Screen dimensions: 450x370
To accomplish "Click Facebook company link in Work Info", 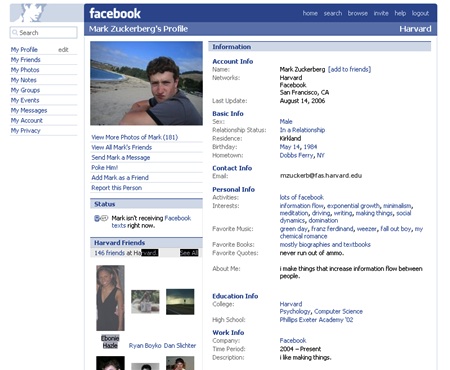I will 293,341.
